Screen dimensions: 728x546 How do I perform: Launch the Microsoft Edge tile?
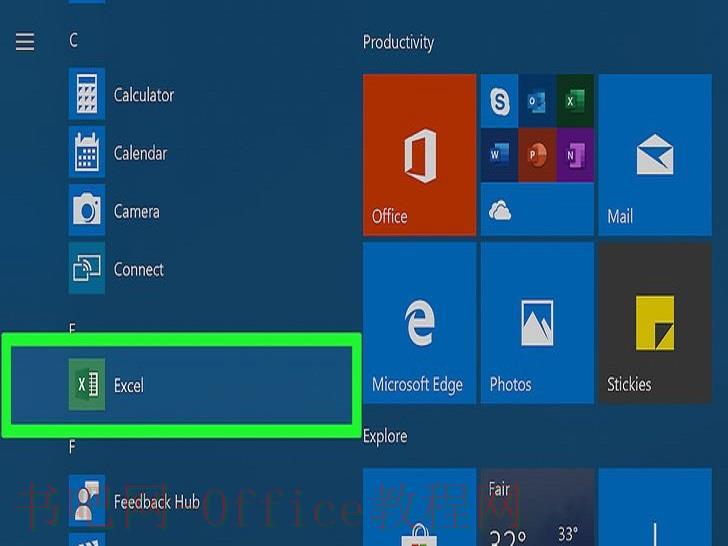click(x=420, y=323)
